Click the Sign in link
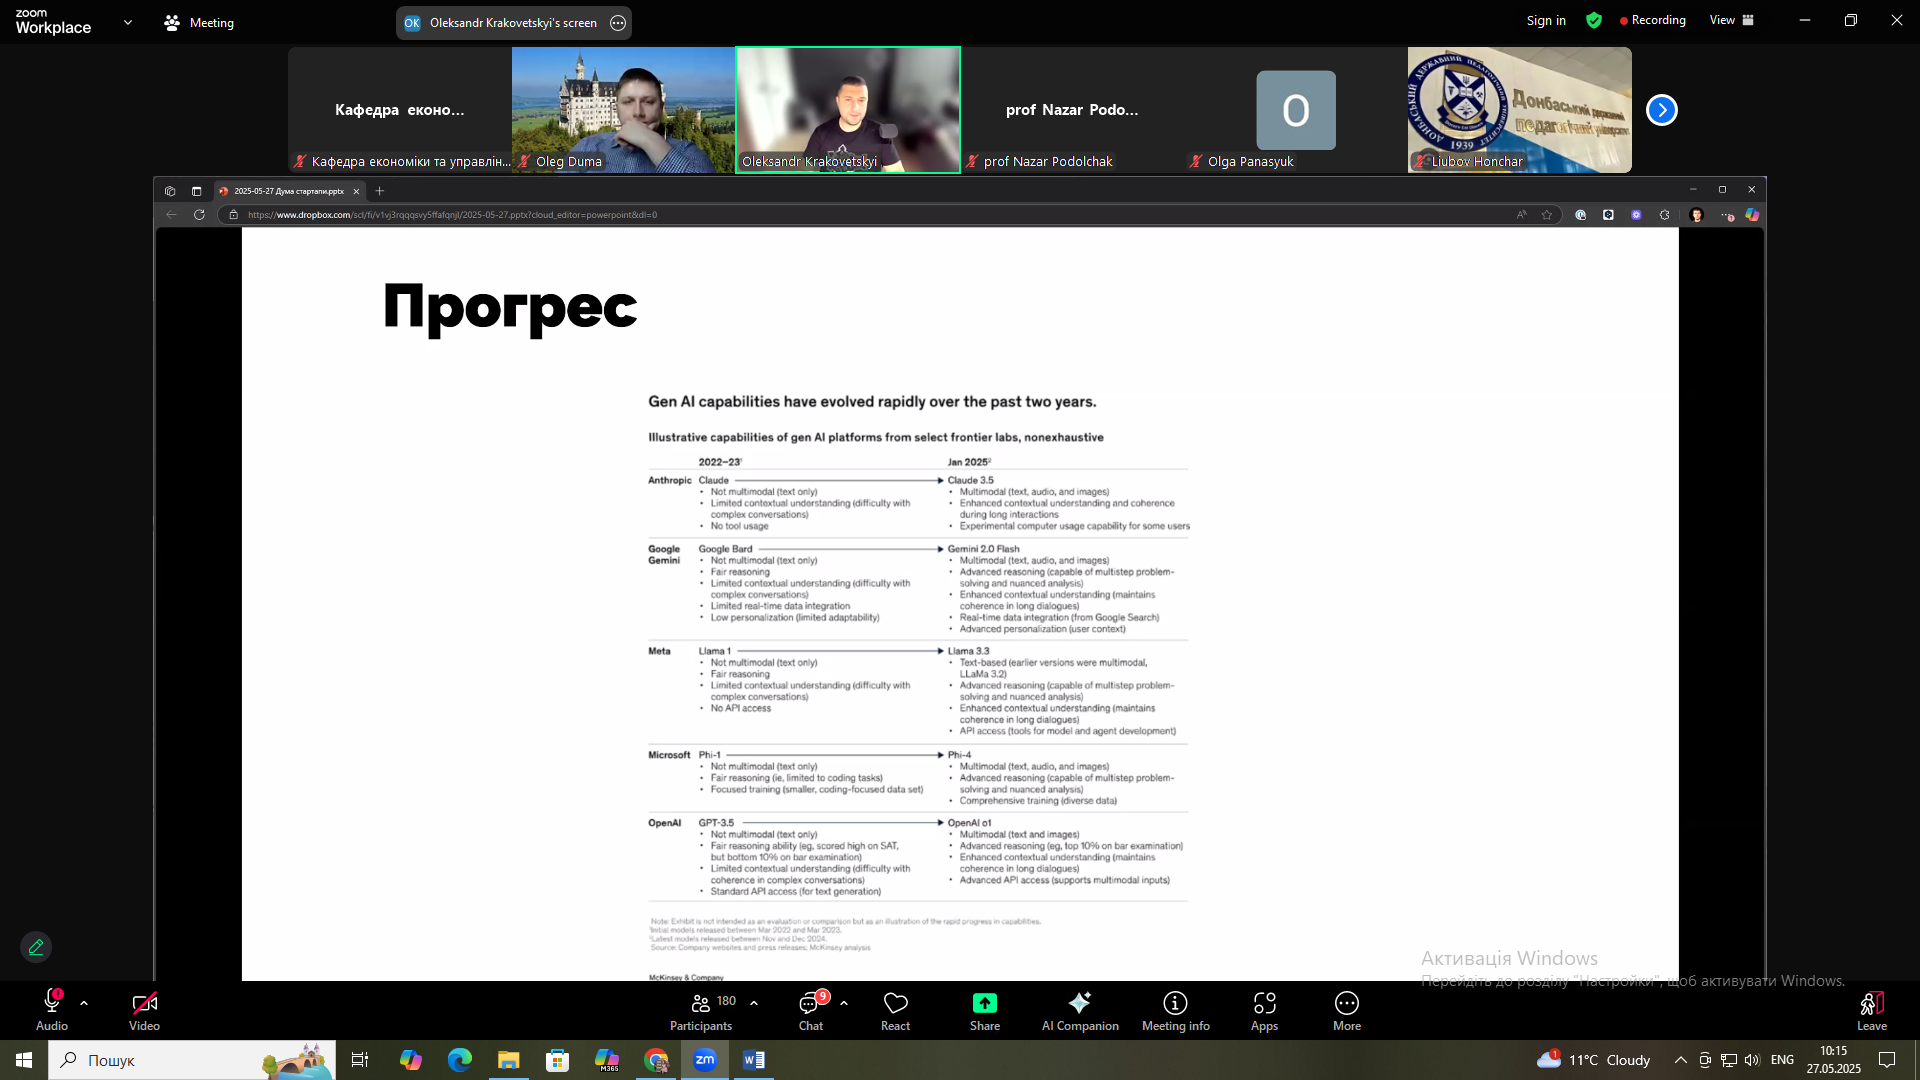Viewport: 1920px width, 1080px height. pyautogui.click(x=1545, y=20)
